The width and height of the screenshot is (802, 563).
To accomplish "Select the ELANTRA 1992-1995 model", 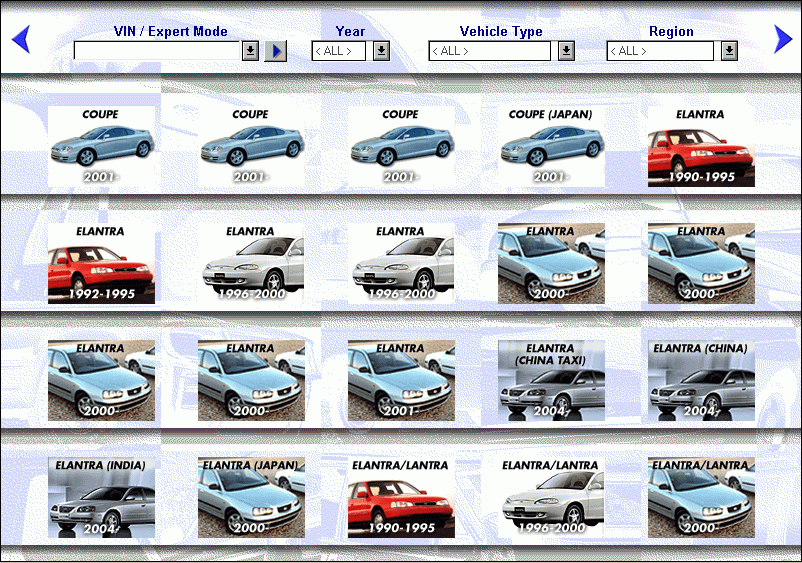I will click(x=101, y=263).
